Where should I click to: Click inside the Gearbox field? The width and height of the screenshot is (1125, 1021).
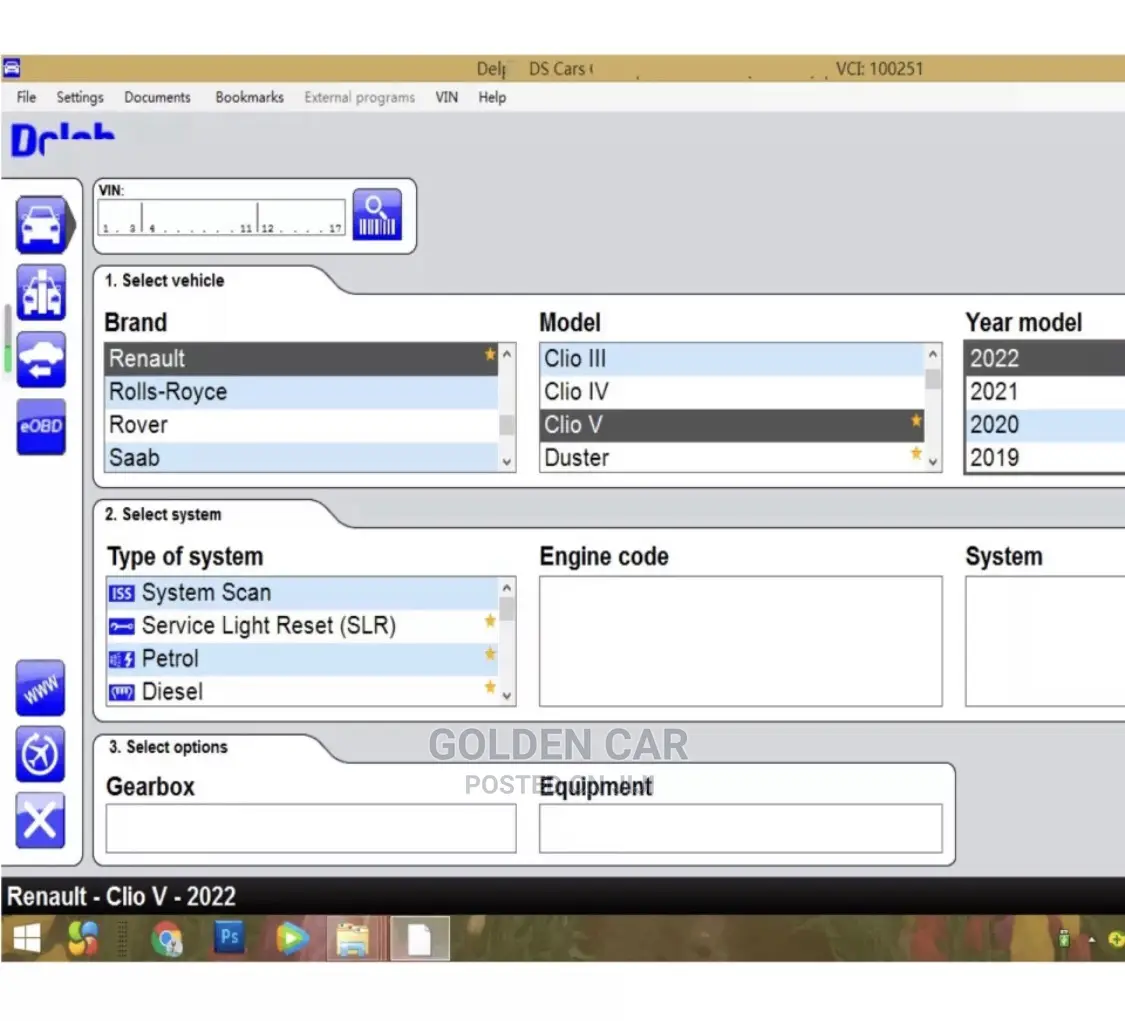pos(310,828)
